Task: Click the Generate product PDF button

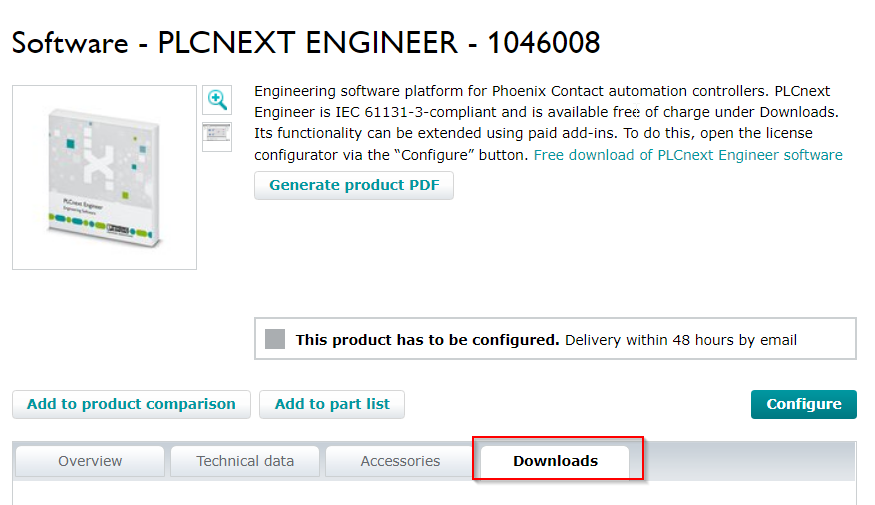Action: coord(354,185)
